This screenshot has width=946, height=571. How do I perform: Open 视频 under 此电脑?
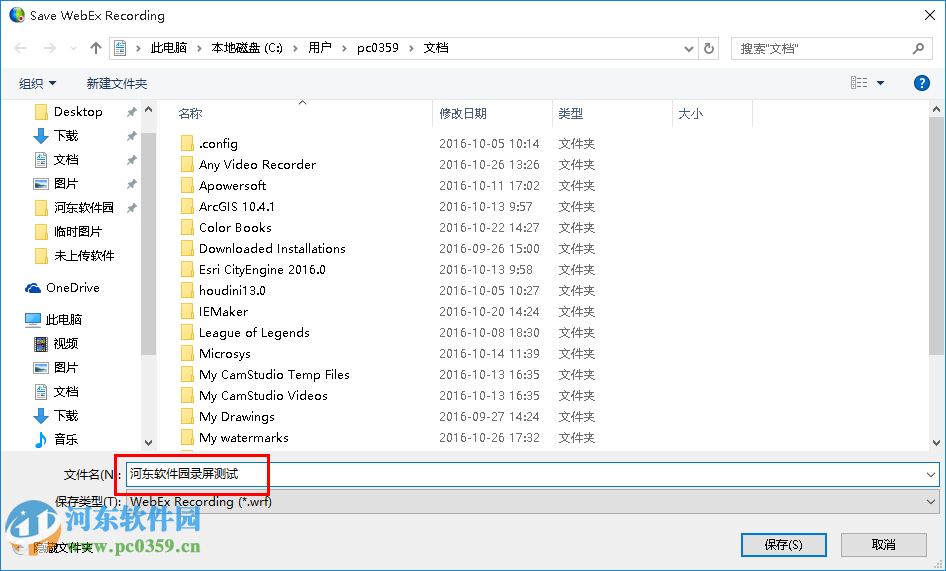click(x=66, y=343)
